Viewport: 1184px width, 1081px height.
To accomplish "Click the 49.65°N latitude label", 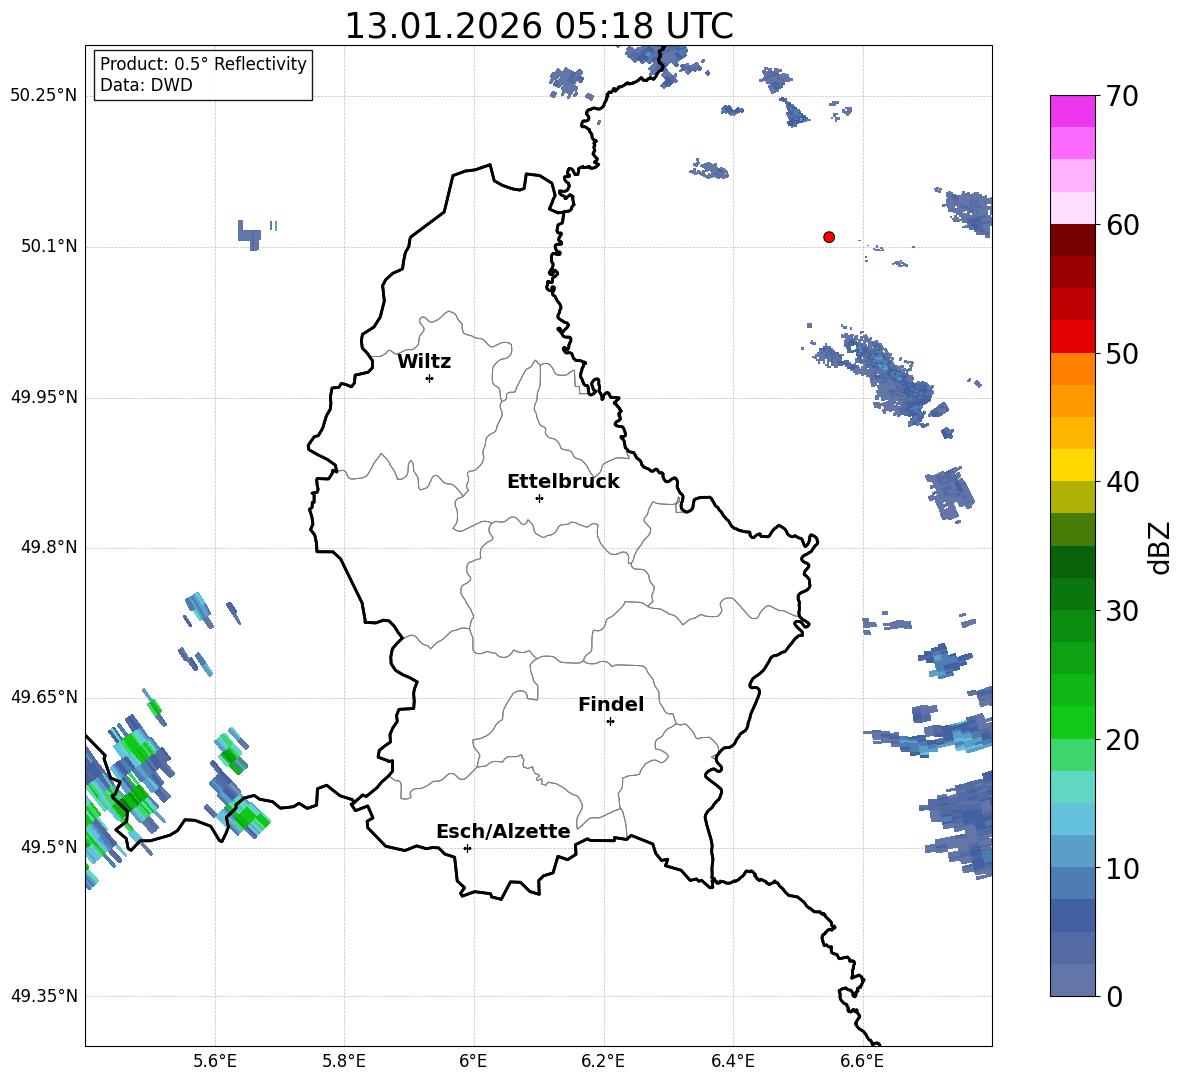I will click(x=44, y=697).
